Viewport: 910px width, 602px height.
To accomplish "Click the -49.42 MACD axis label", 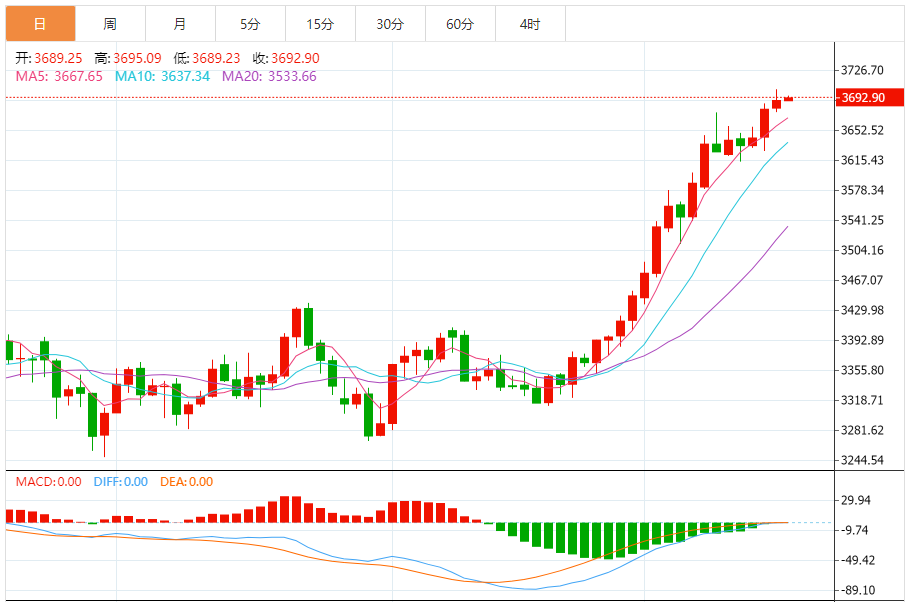I will pyautogui.click(x=857, y=560).
